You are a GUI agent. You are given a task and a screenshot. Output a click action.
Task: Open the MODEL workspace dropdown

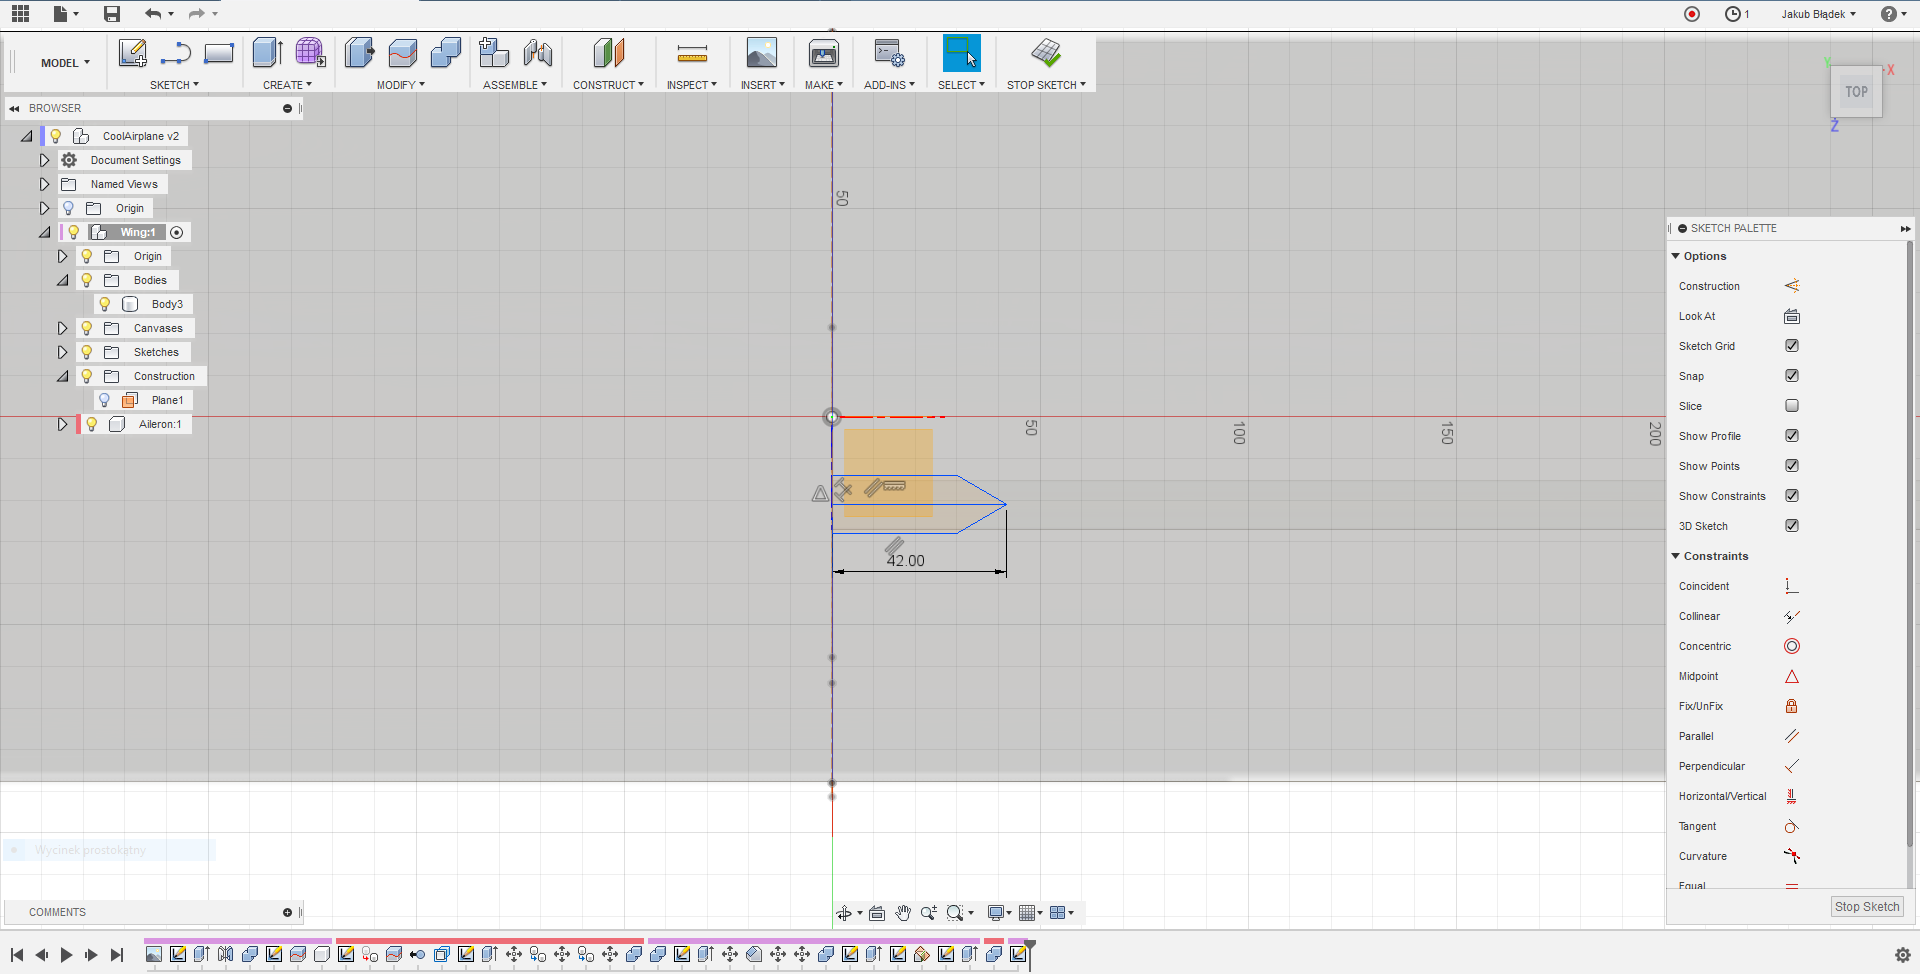(65, 63)
